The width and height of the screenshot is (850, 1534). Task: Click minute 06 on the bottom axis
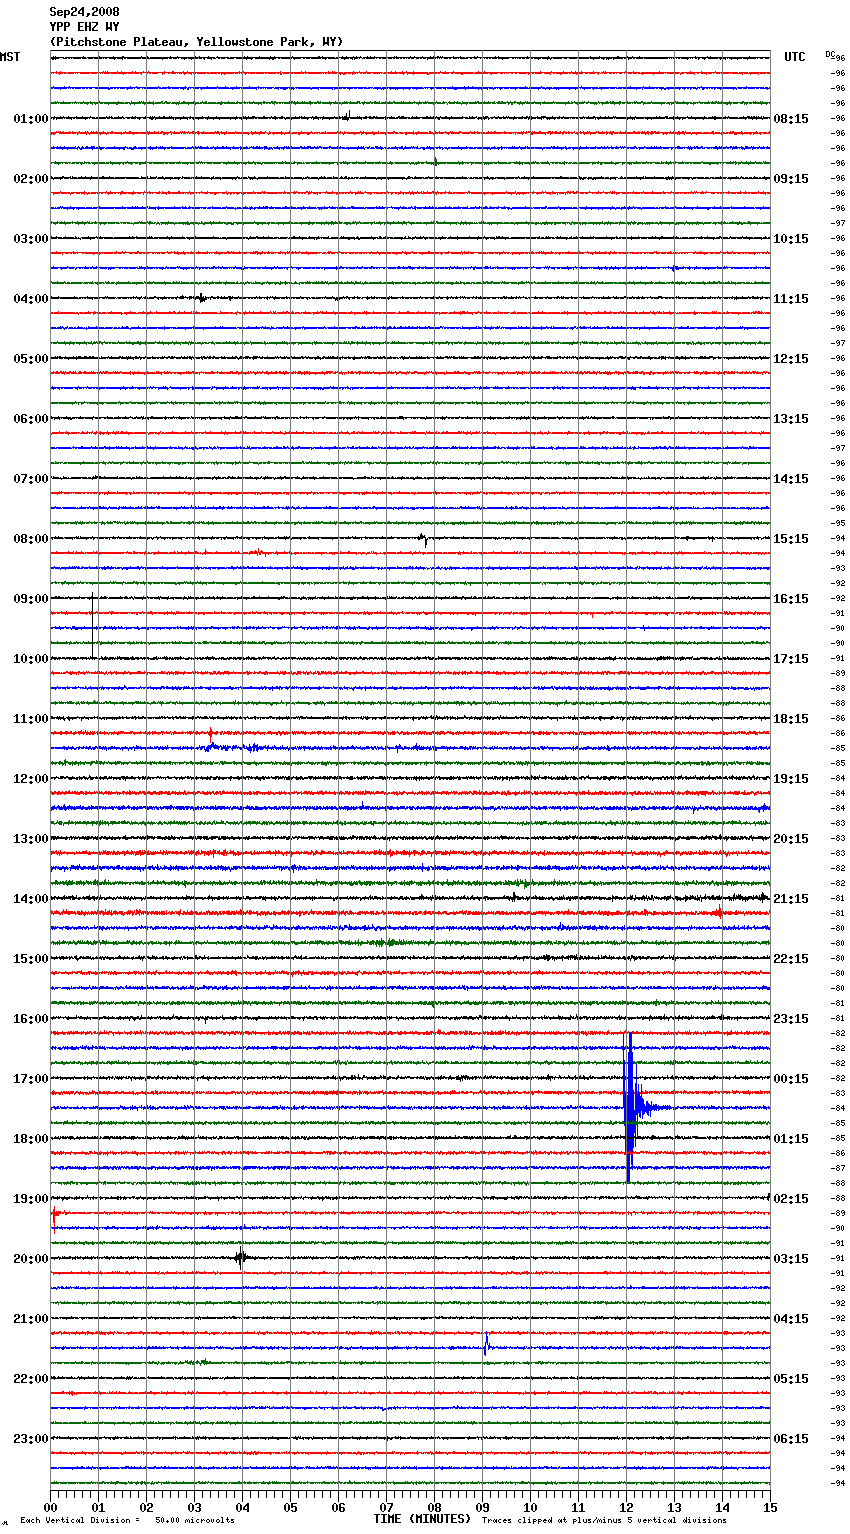[x=338, y=1507]
